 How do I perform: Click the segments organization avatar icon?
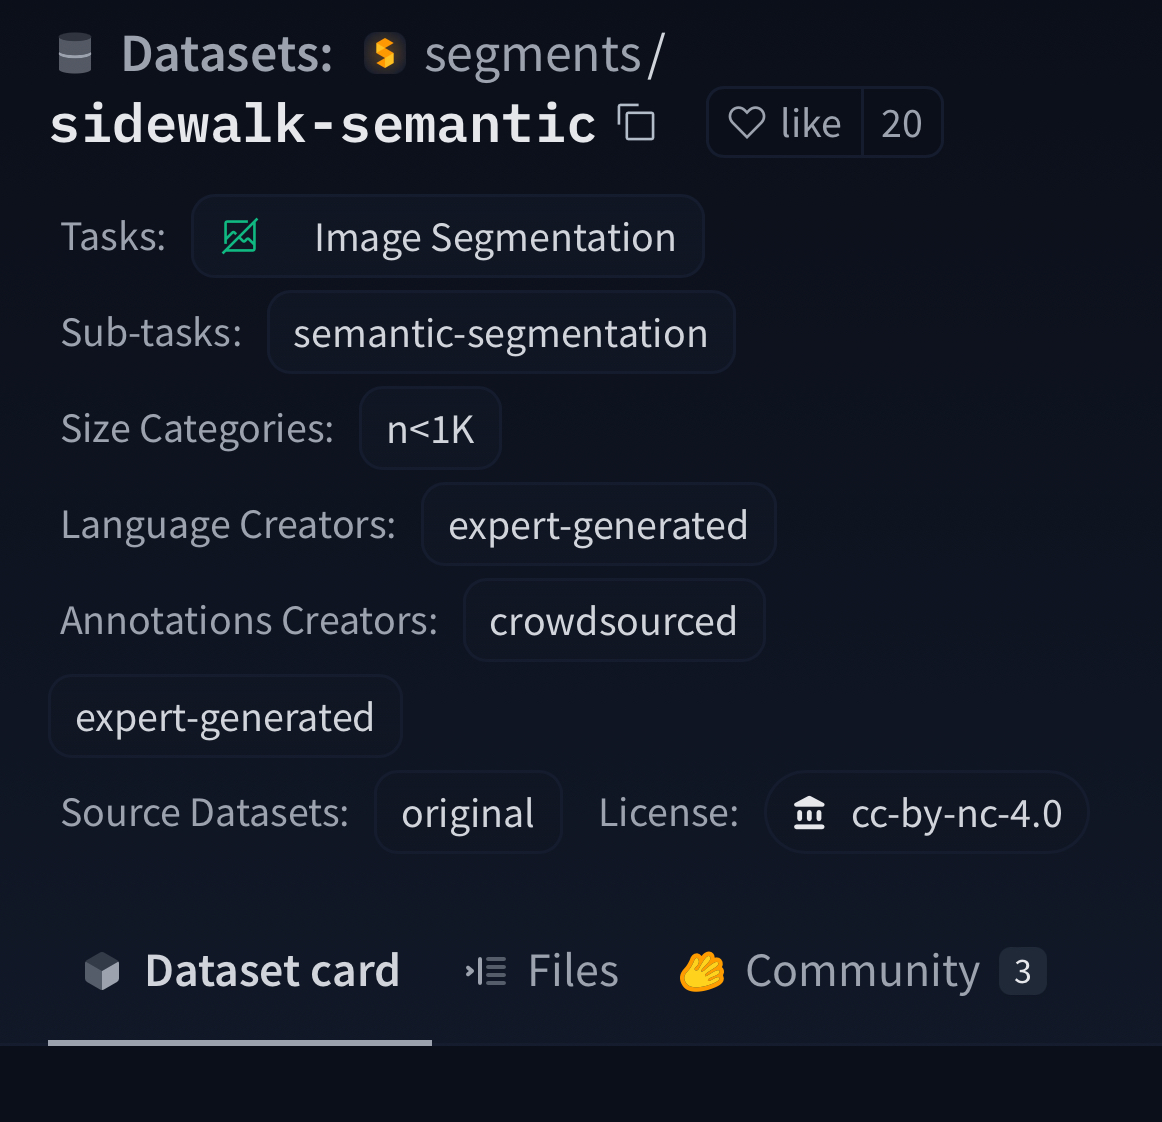[385, 54]
